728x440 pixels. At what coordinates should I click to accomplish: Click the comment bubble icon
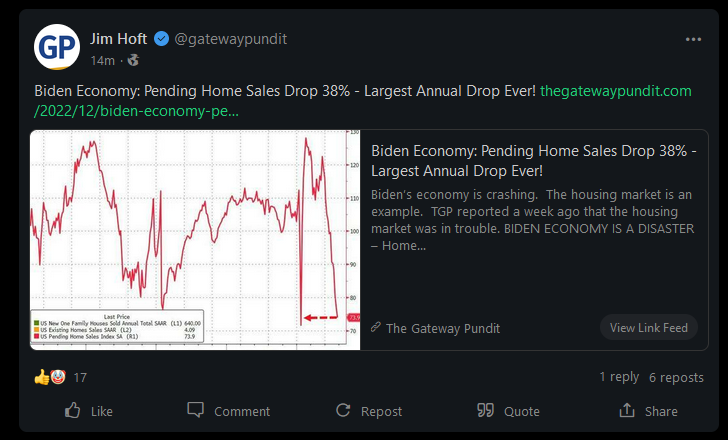pyautogui.click(x=195, y=410)
